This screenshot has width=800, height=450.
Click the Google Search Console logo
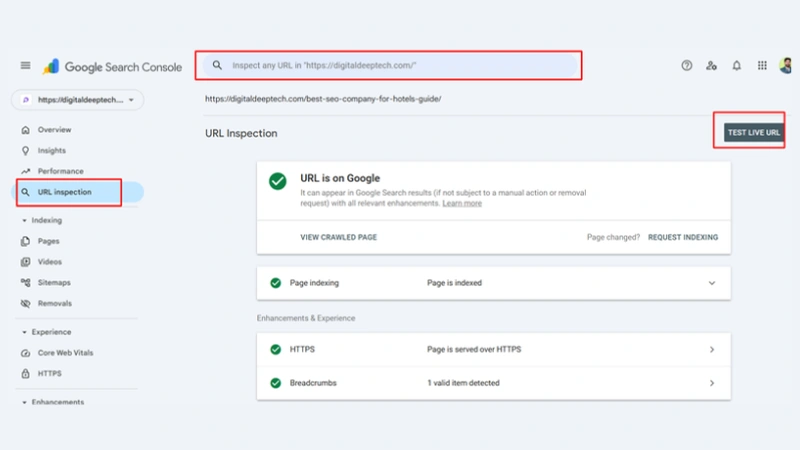pos(112,67)
